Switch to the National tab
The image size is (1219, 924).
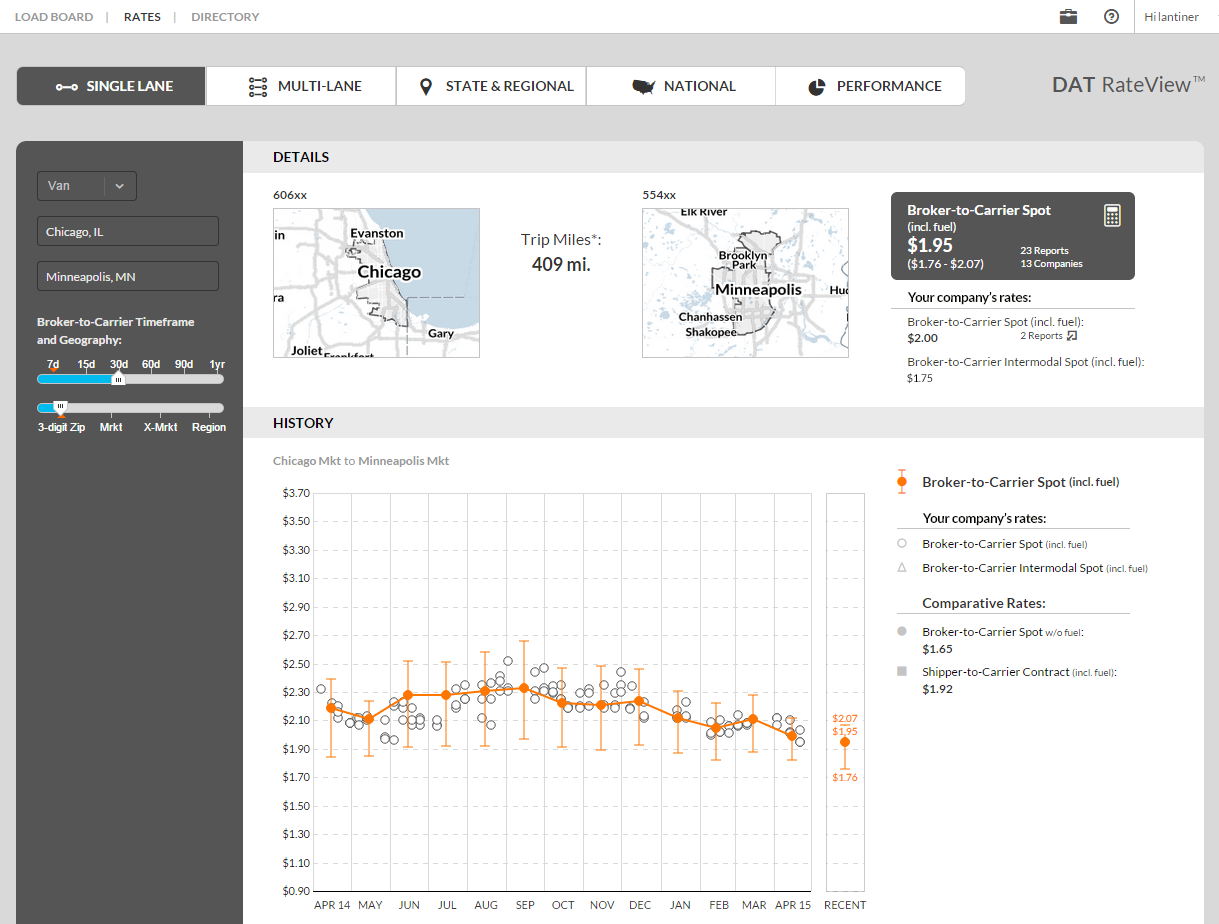(681, 86)
